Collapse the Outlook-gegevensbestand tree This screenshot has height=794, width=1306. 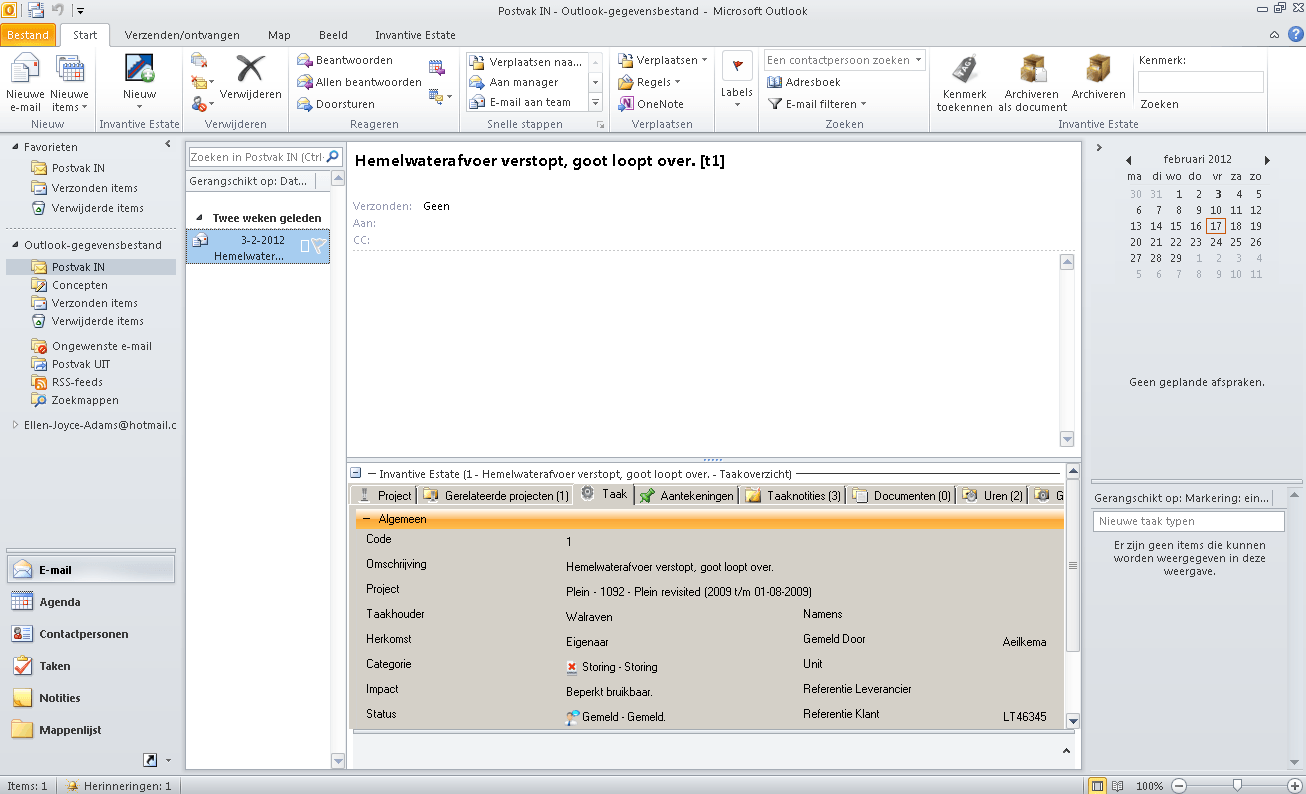[15, 245]
